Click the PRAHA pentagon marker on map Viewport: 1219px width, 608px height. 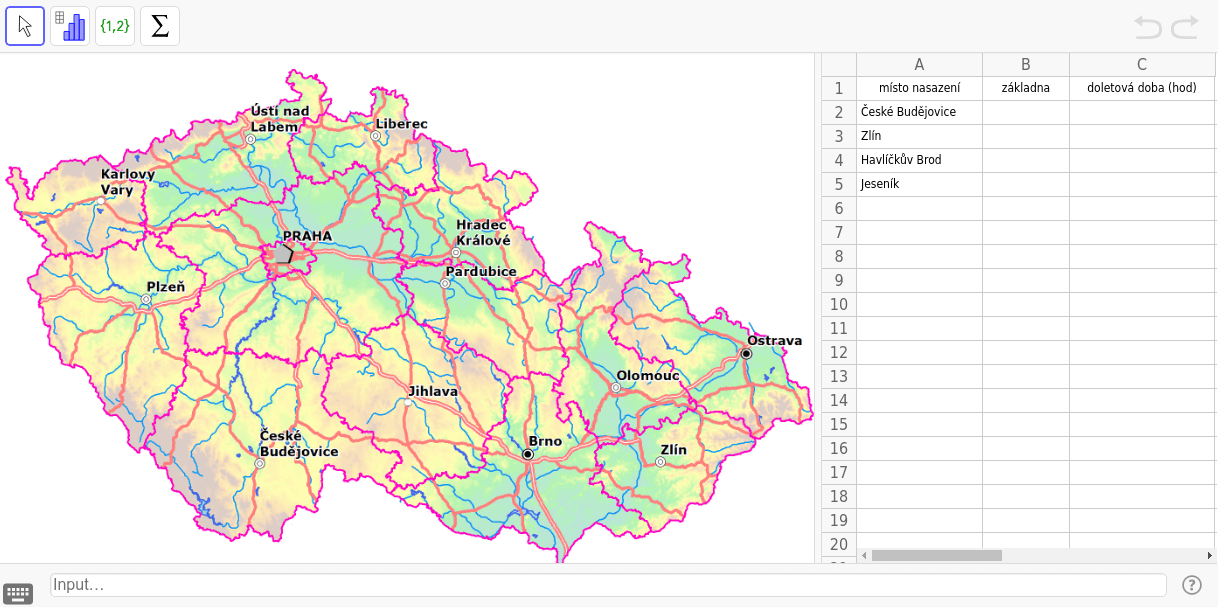[285, 254]
